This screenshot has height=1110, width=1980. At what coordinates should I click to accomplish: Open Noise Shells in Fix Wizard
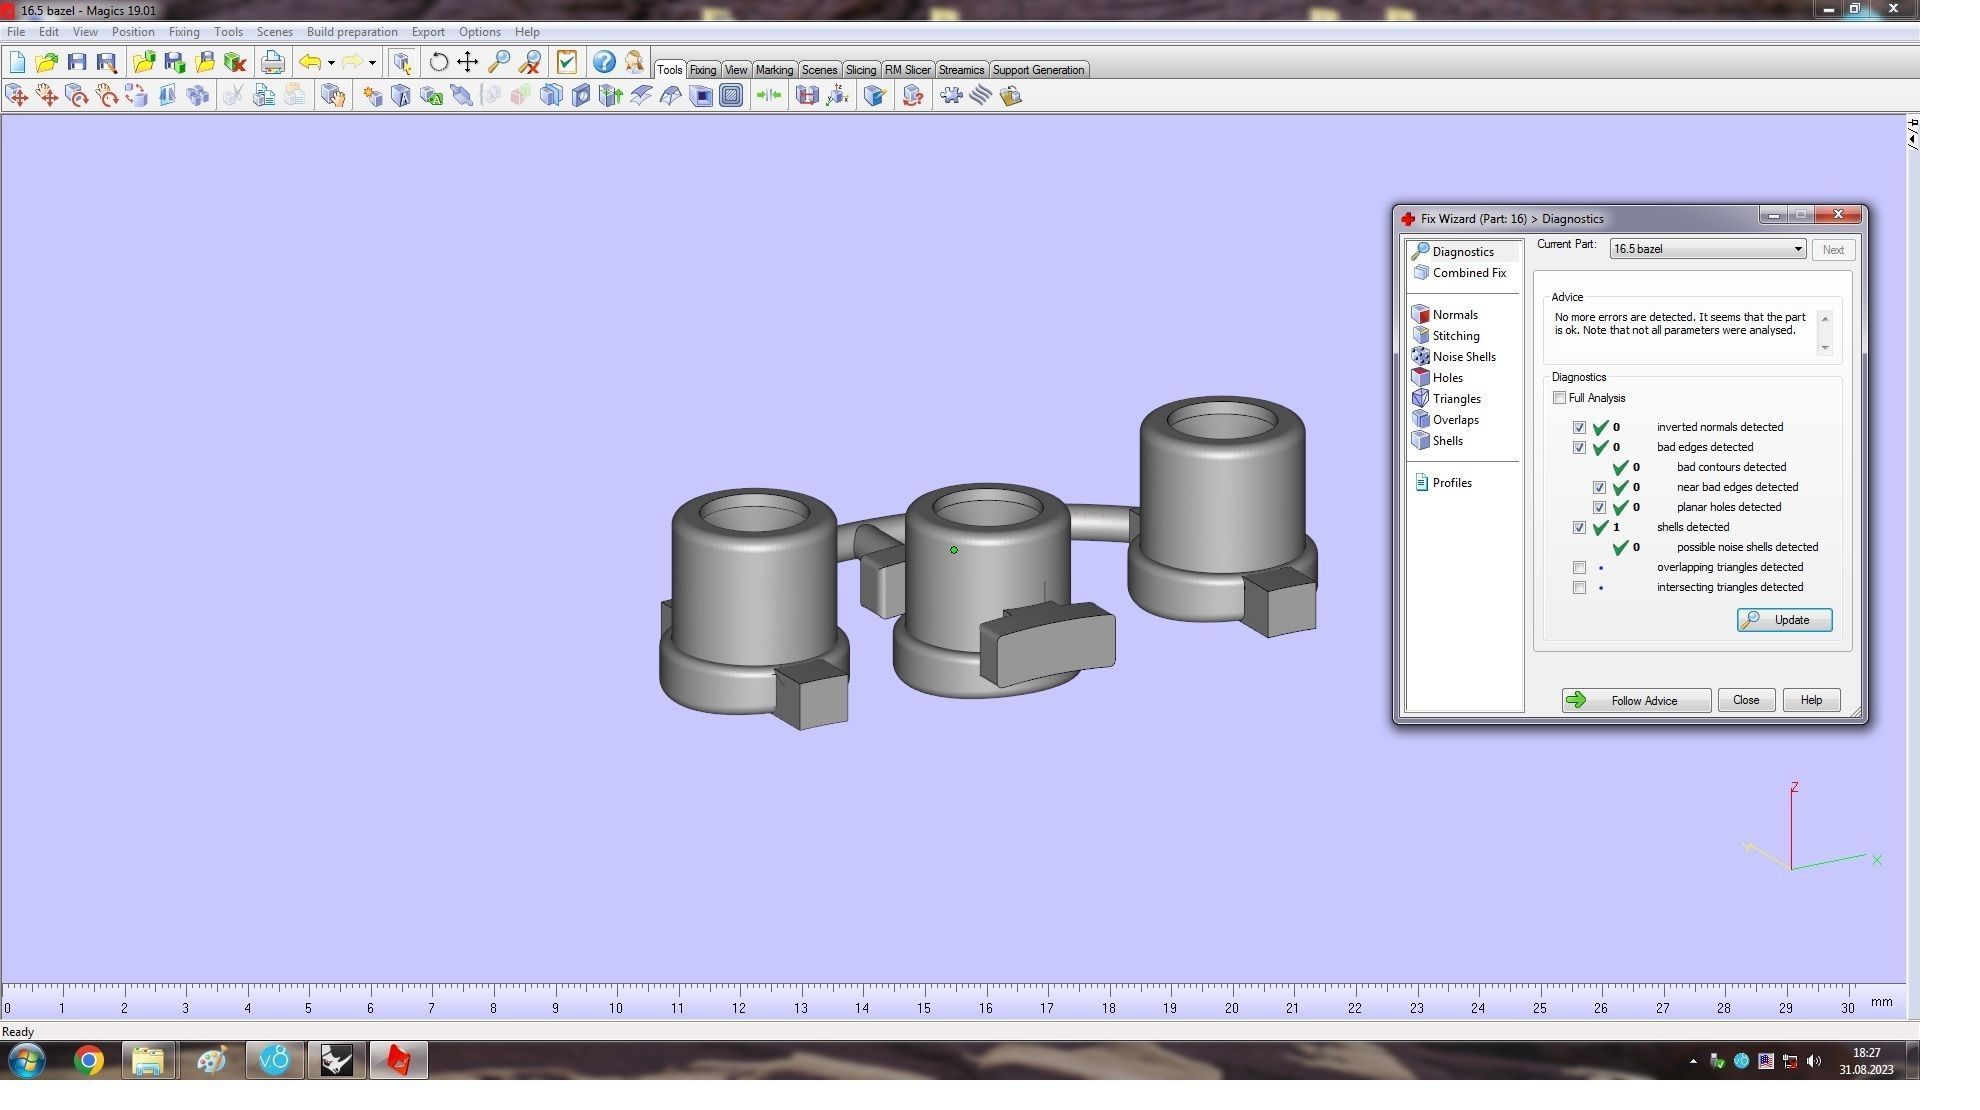click(1463, 357)
